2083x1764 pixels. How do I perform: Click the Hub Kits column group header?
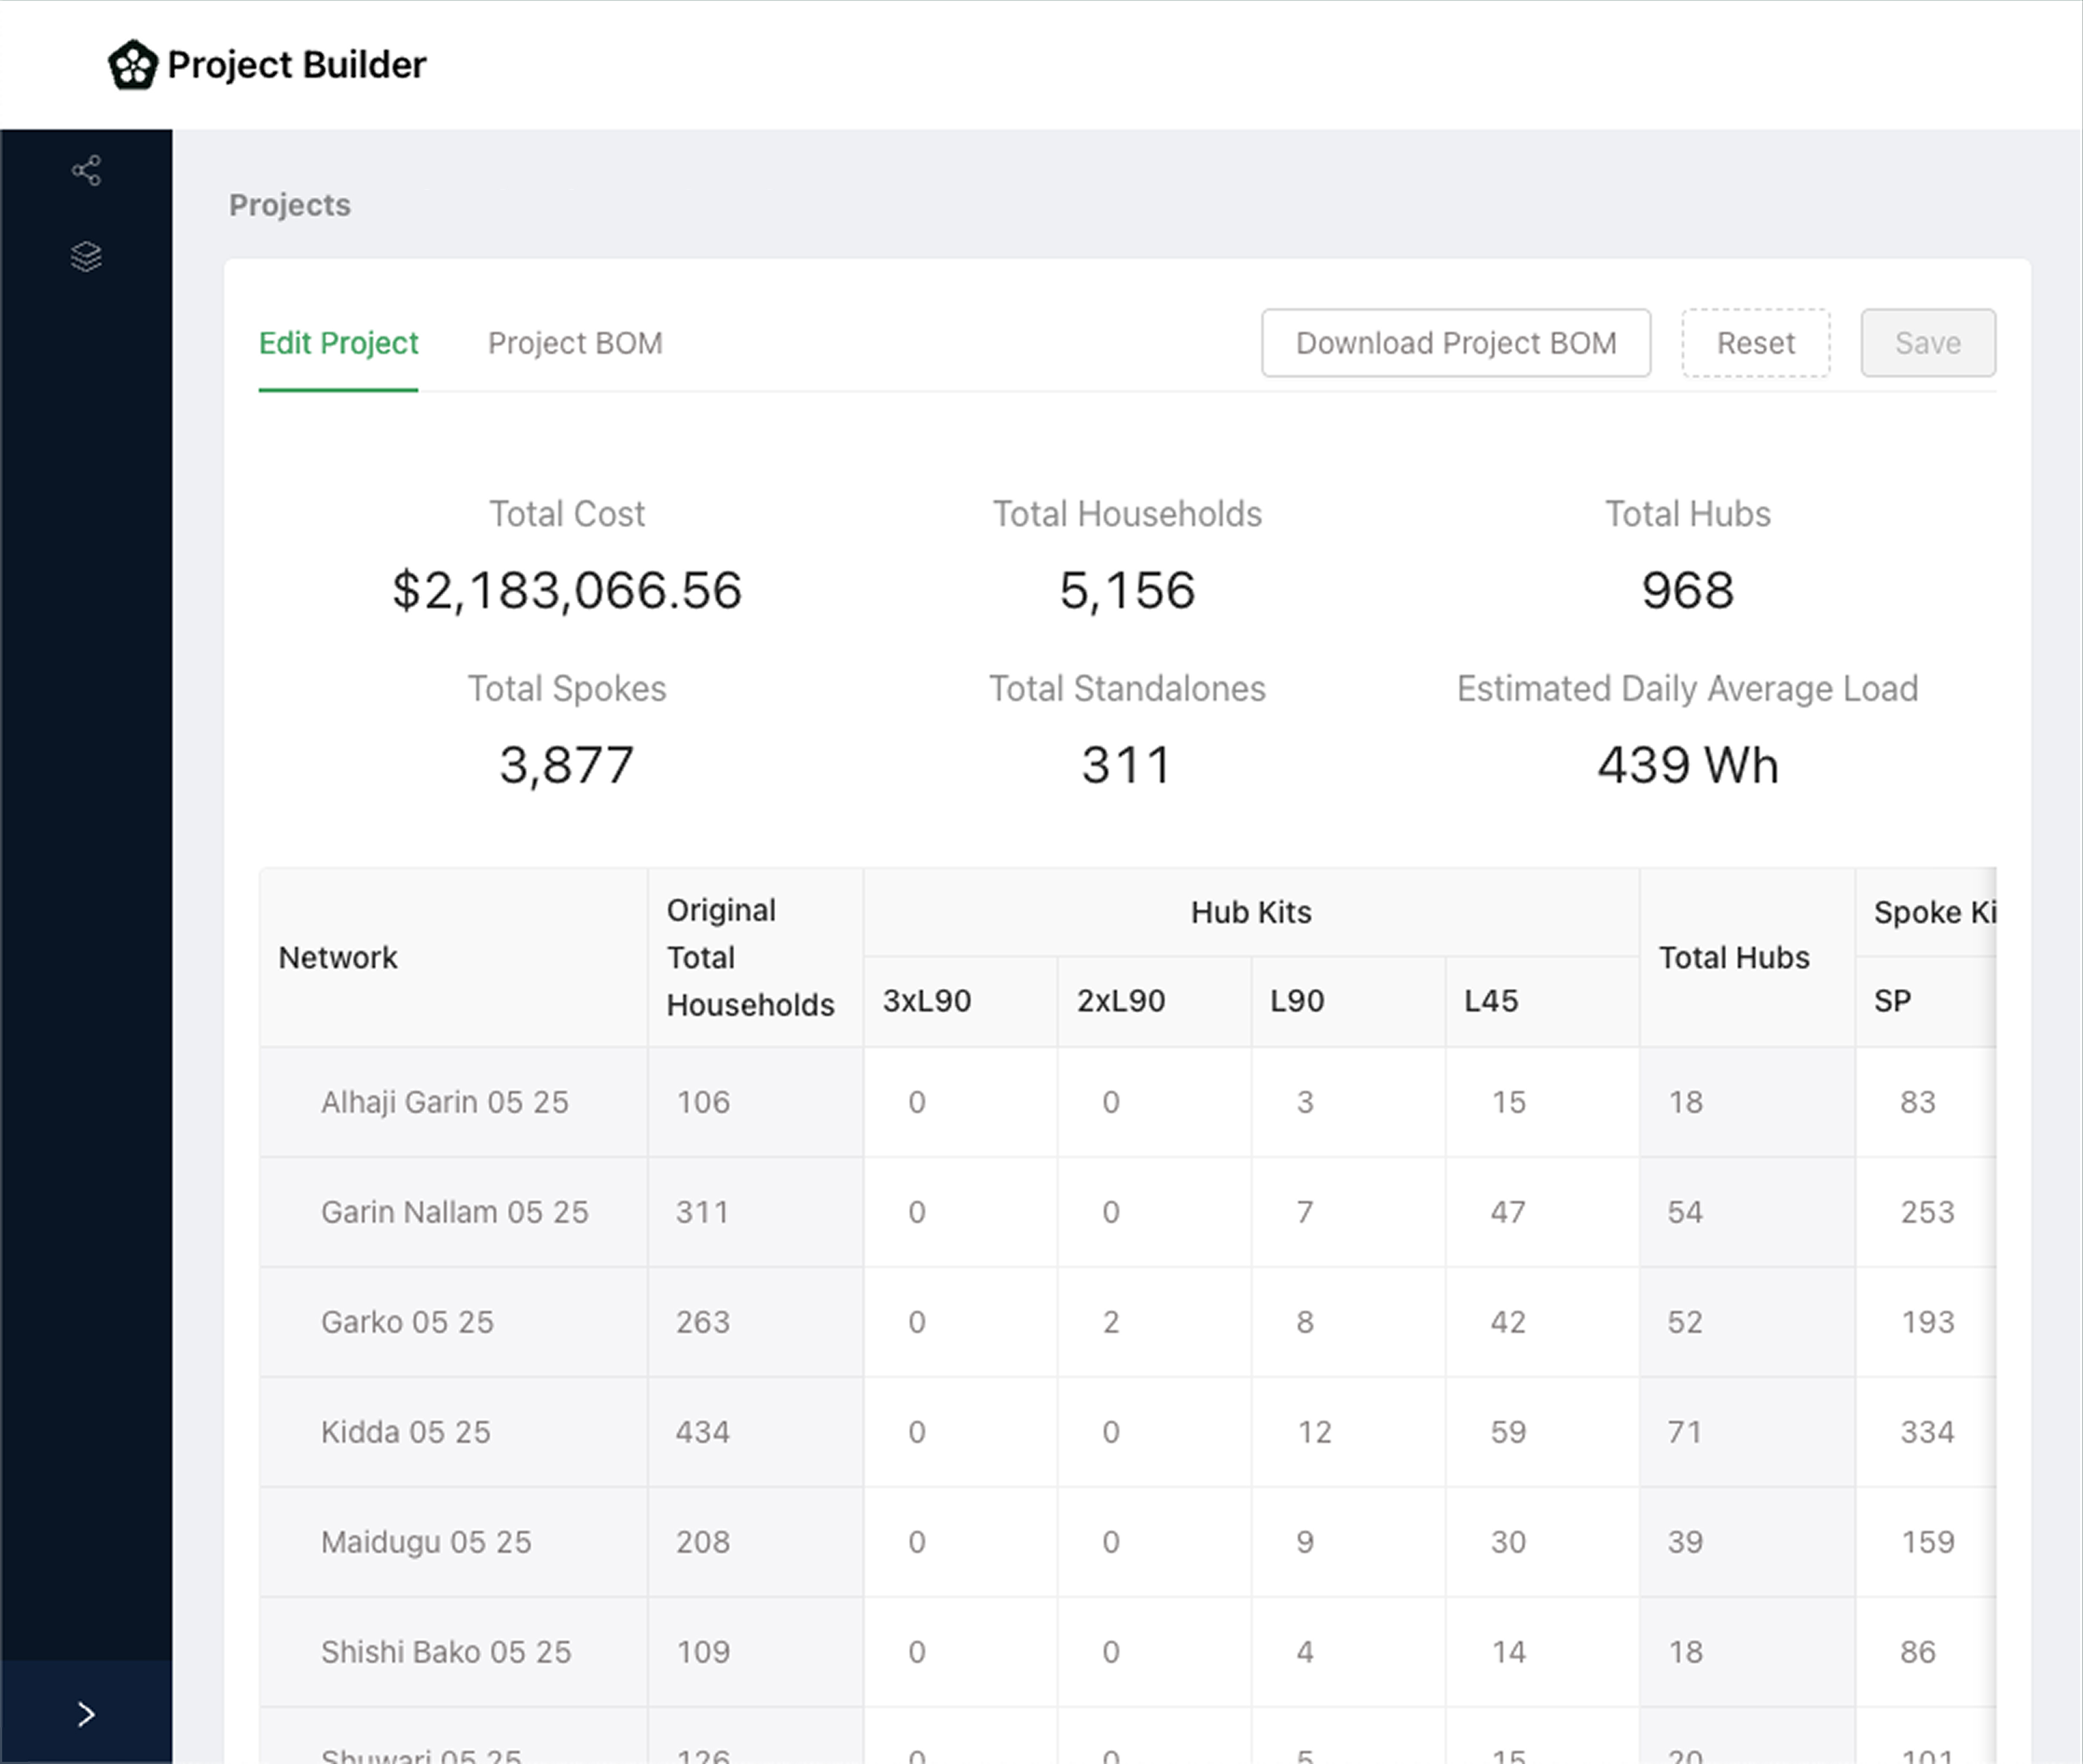pyautogui.click(x=1250, y=912)
